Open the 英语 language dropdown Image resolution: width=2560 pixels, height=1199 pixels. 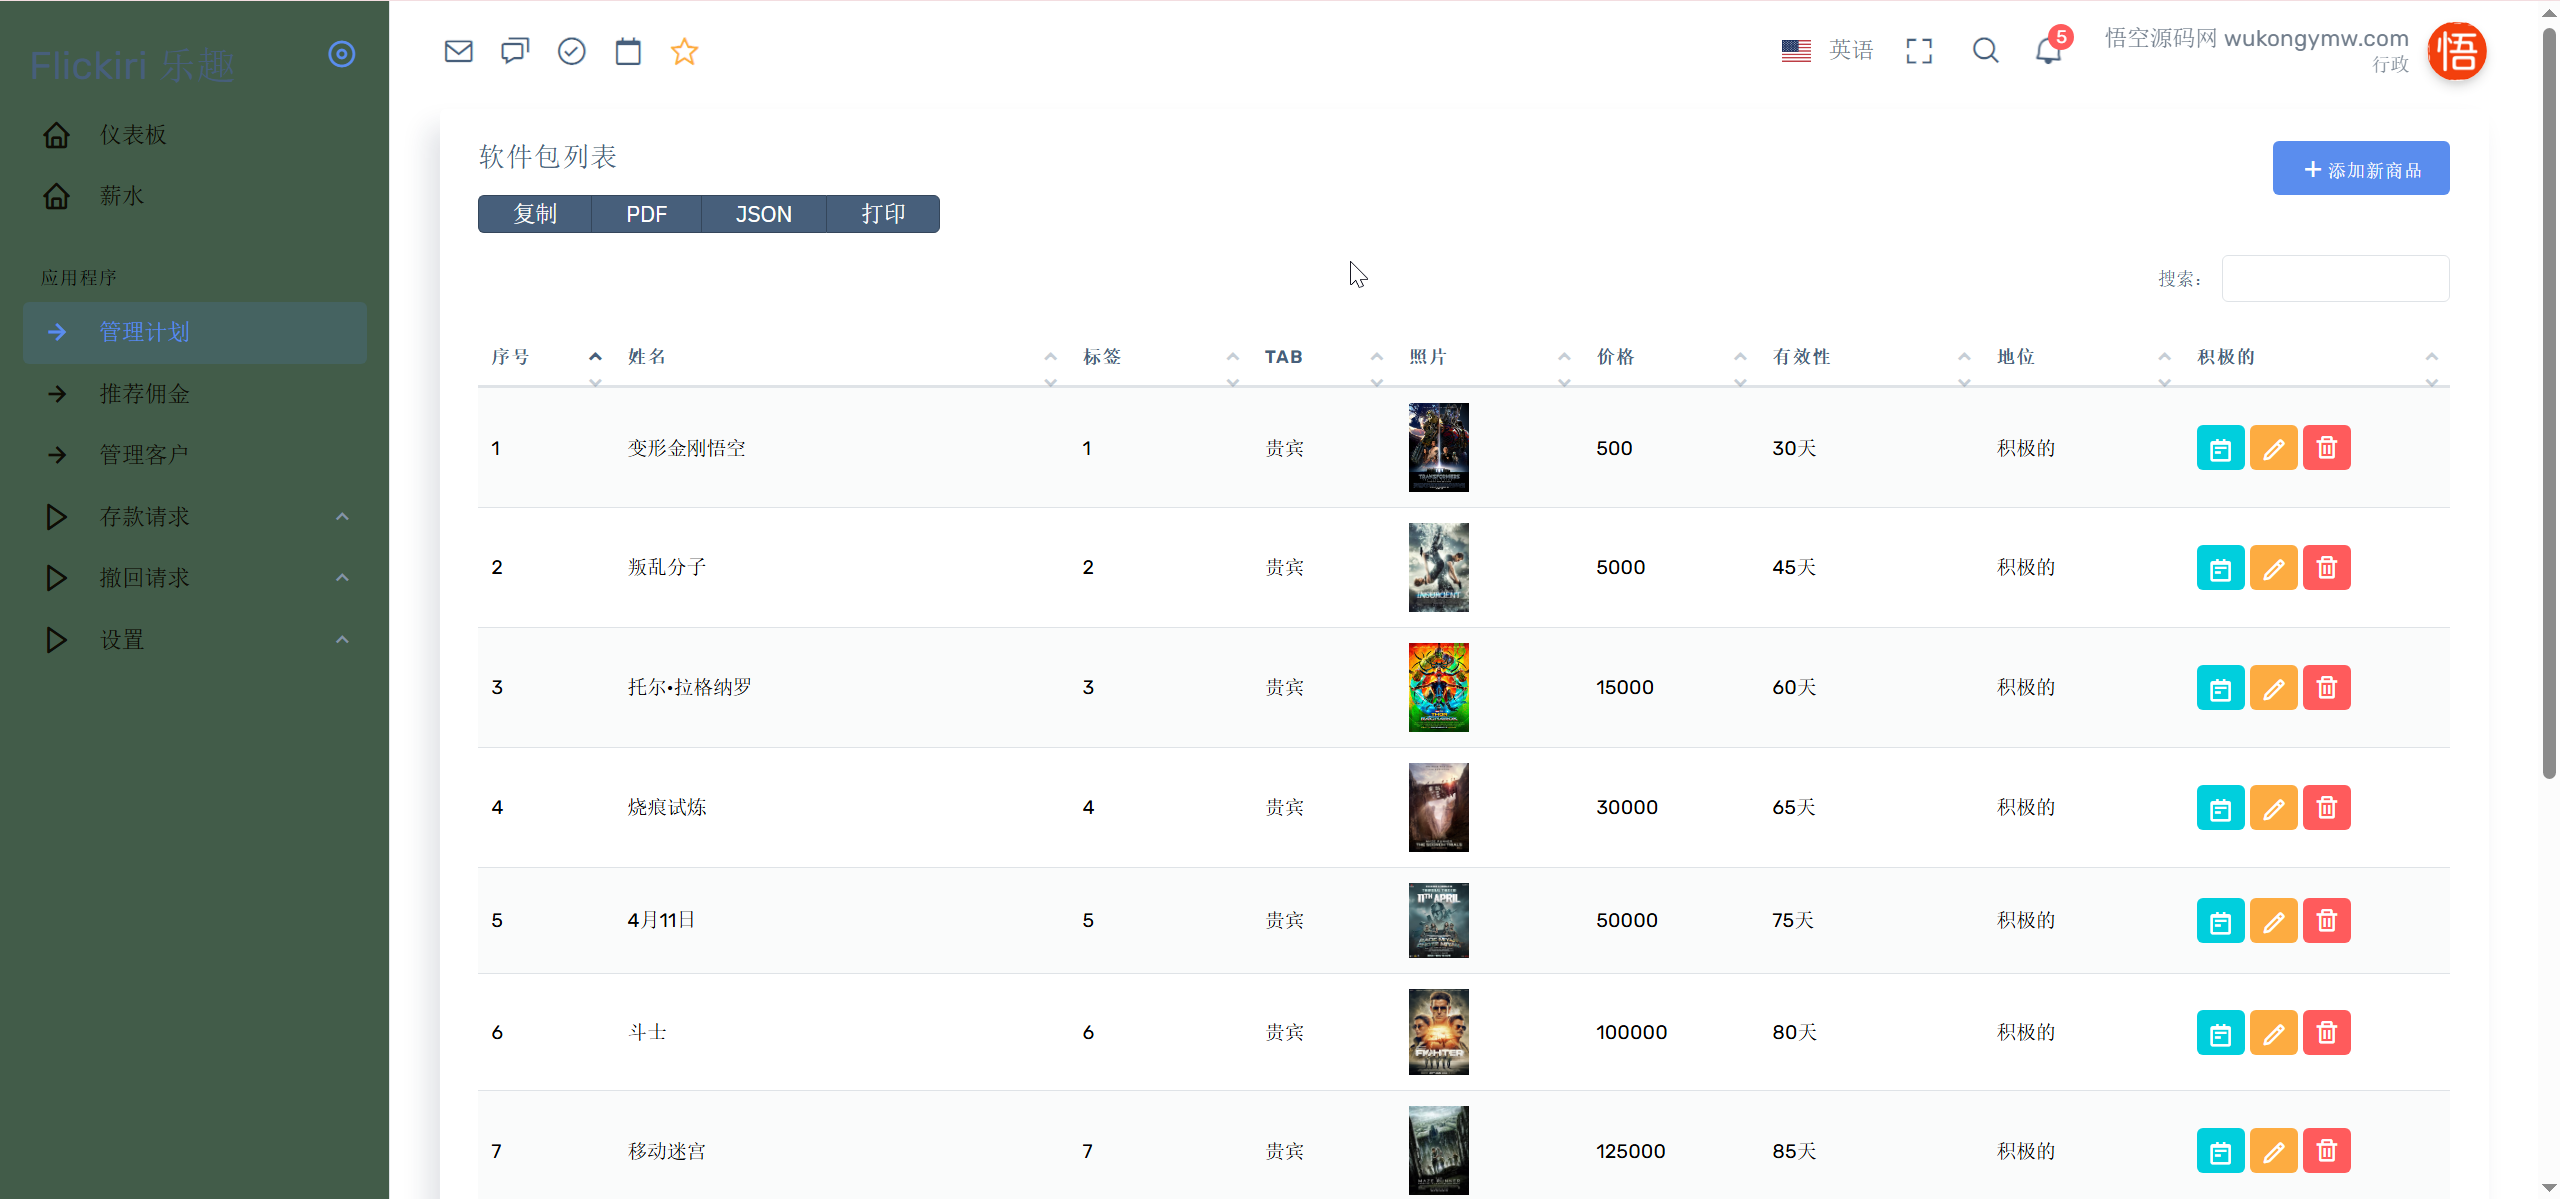point(1828,51)
